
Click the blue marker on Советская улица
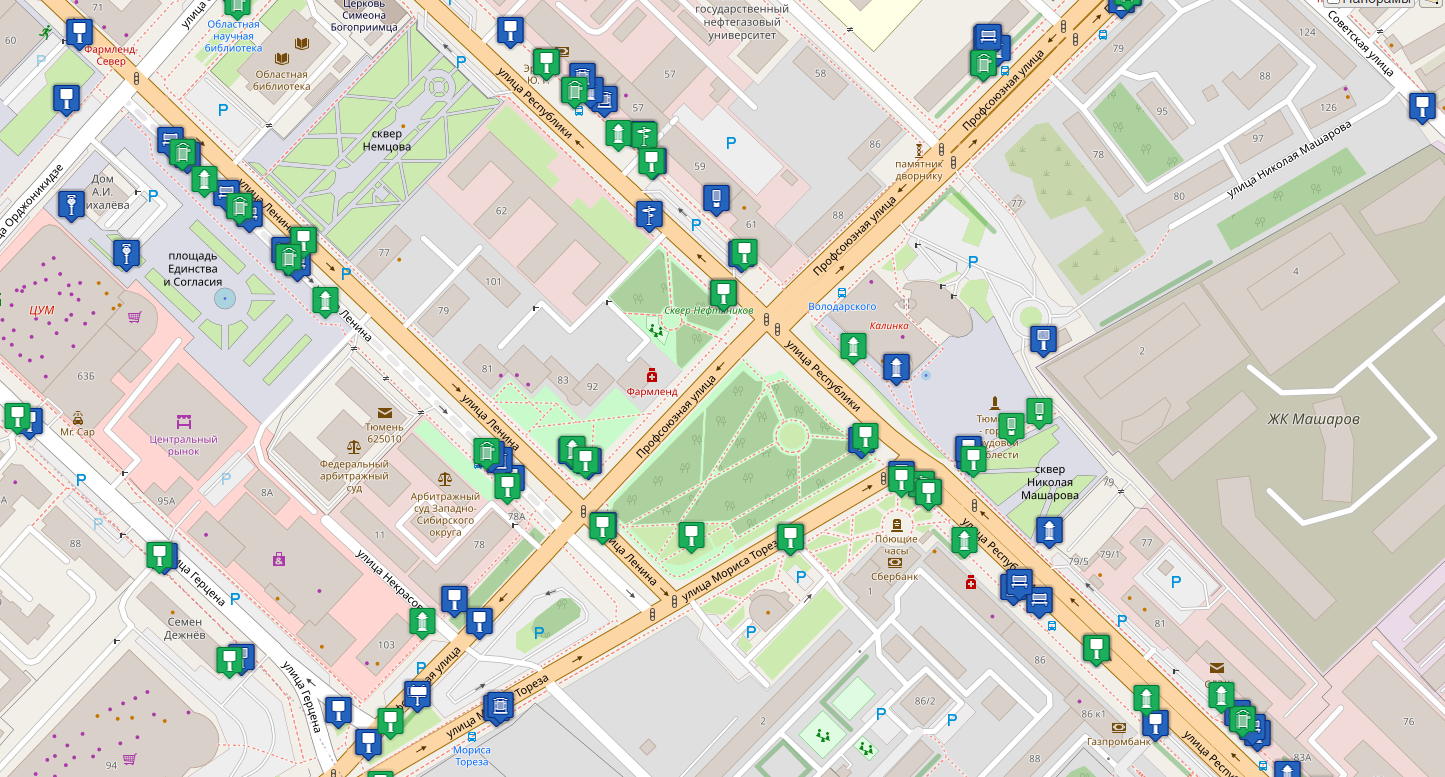[x=1421, y=105]
